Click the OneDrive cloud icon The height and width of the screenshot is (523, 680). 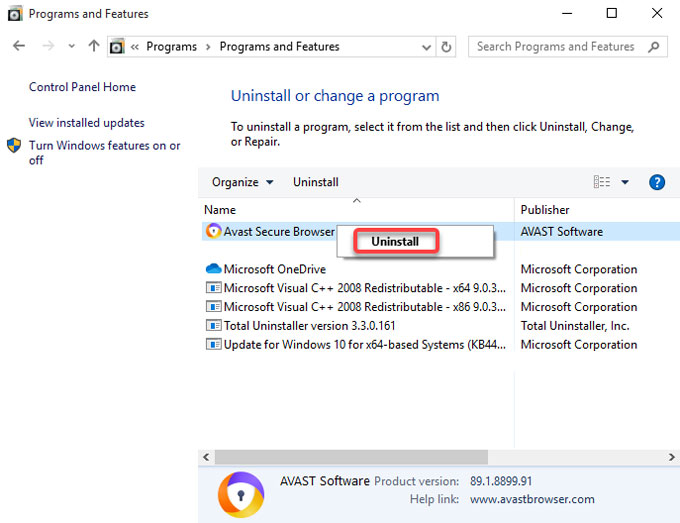213,269
